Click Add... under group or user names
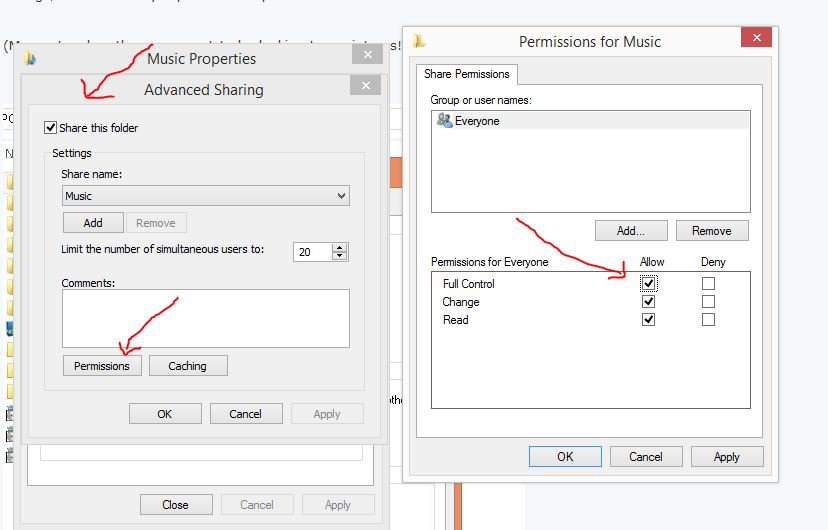The width and height of the screenshot is (828, 530). (630, 231)
